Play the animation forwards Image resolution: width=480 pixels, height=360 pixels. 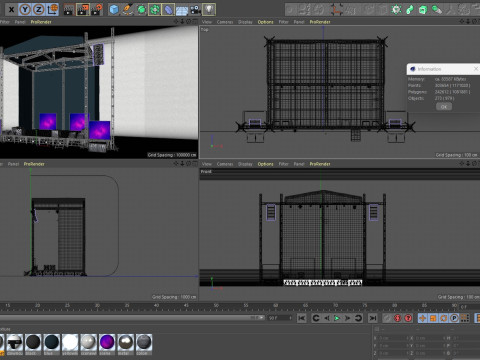point(337,318)
